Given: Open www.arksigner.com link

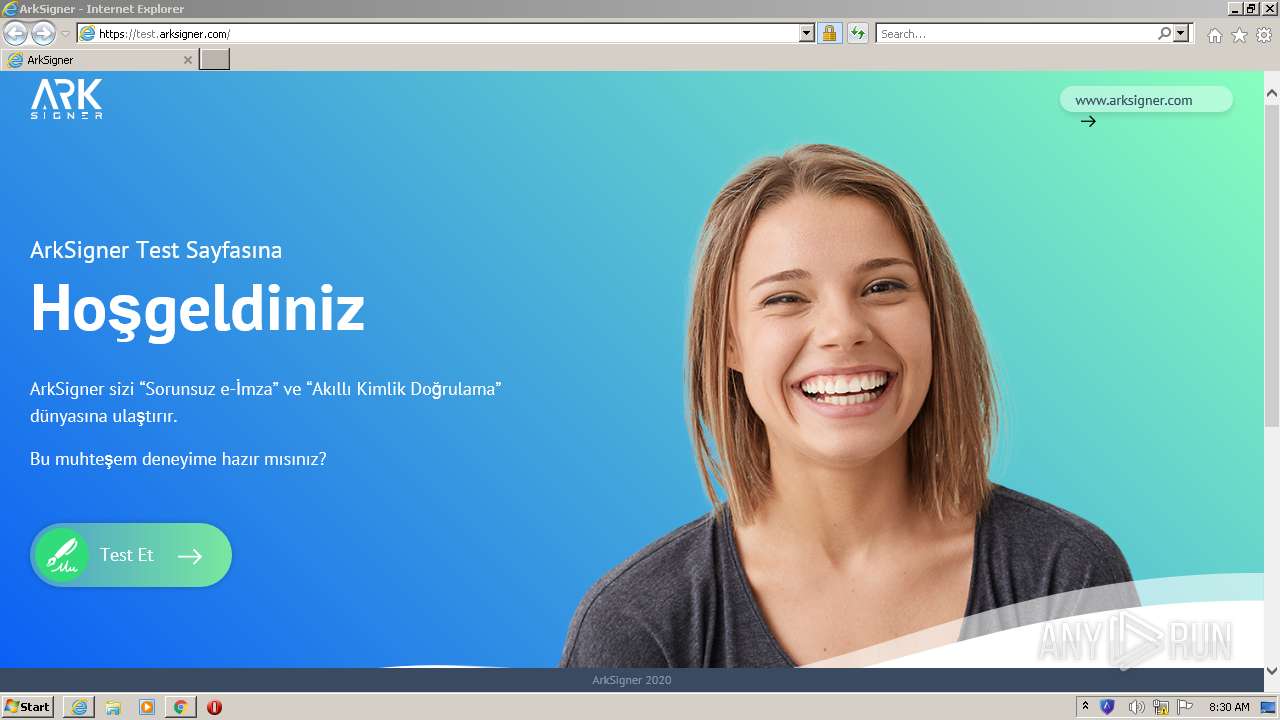Looking at the screenshot, I should [1146, 100].
